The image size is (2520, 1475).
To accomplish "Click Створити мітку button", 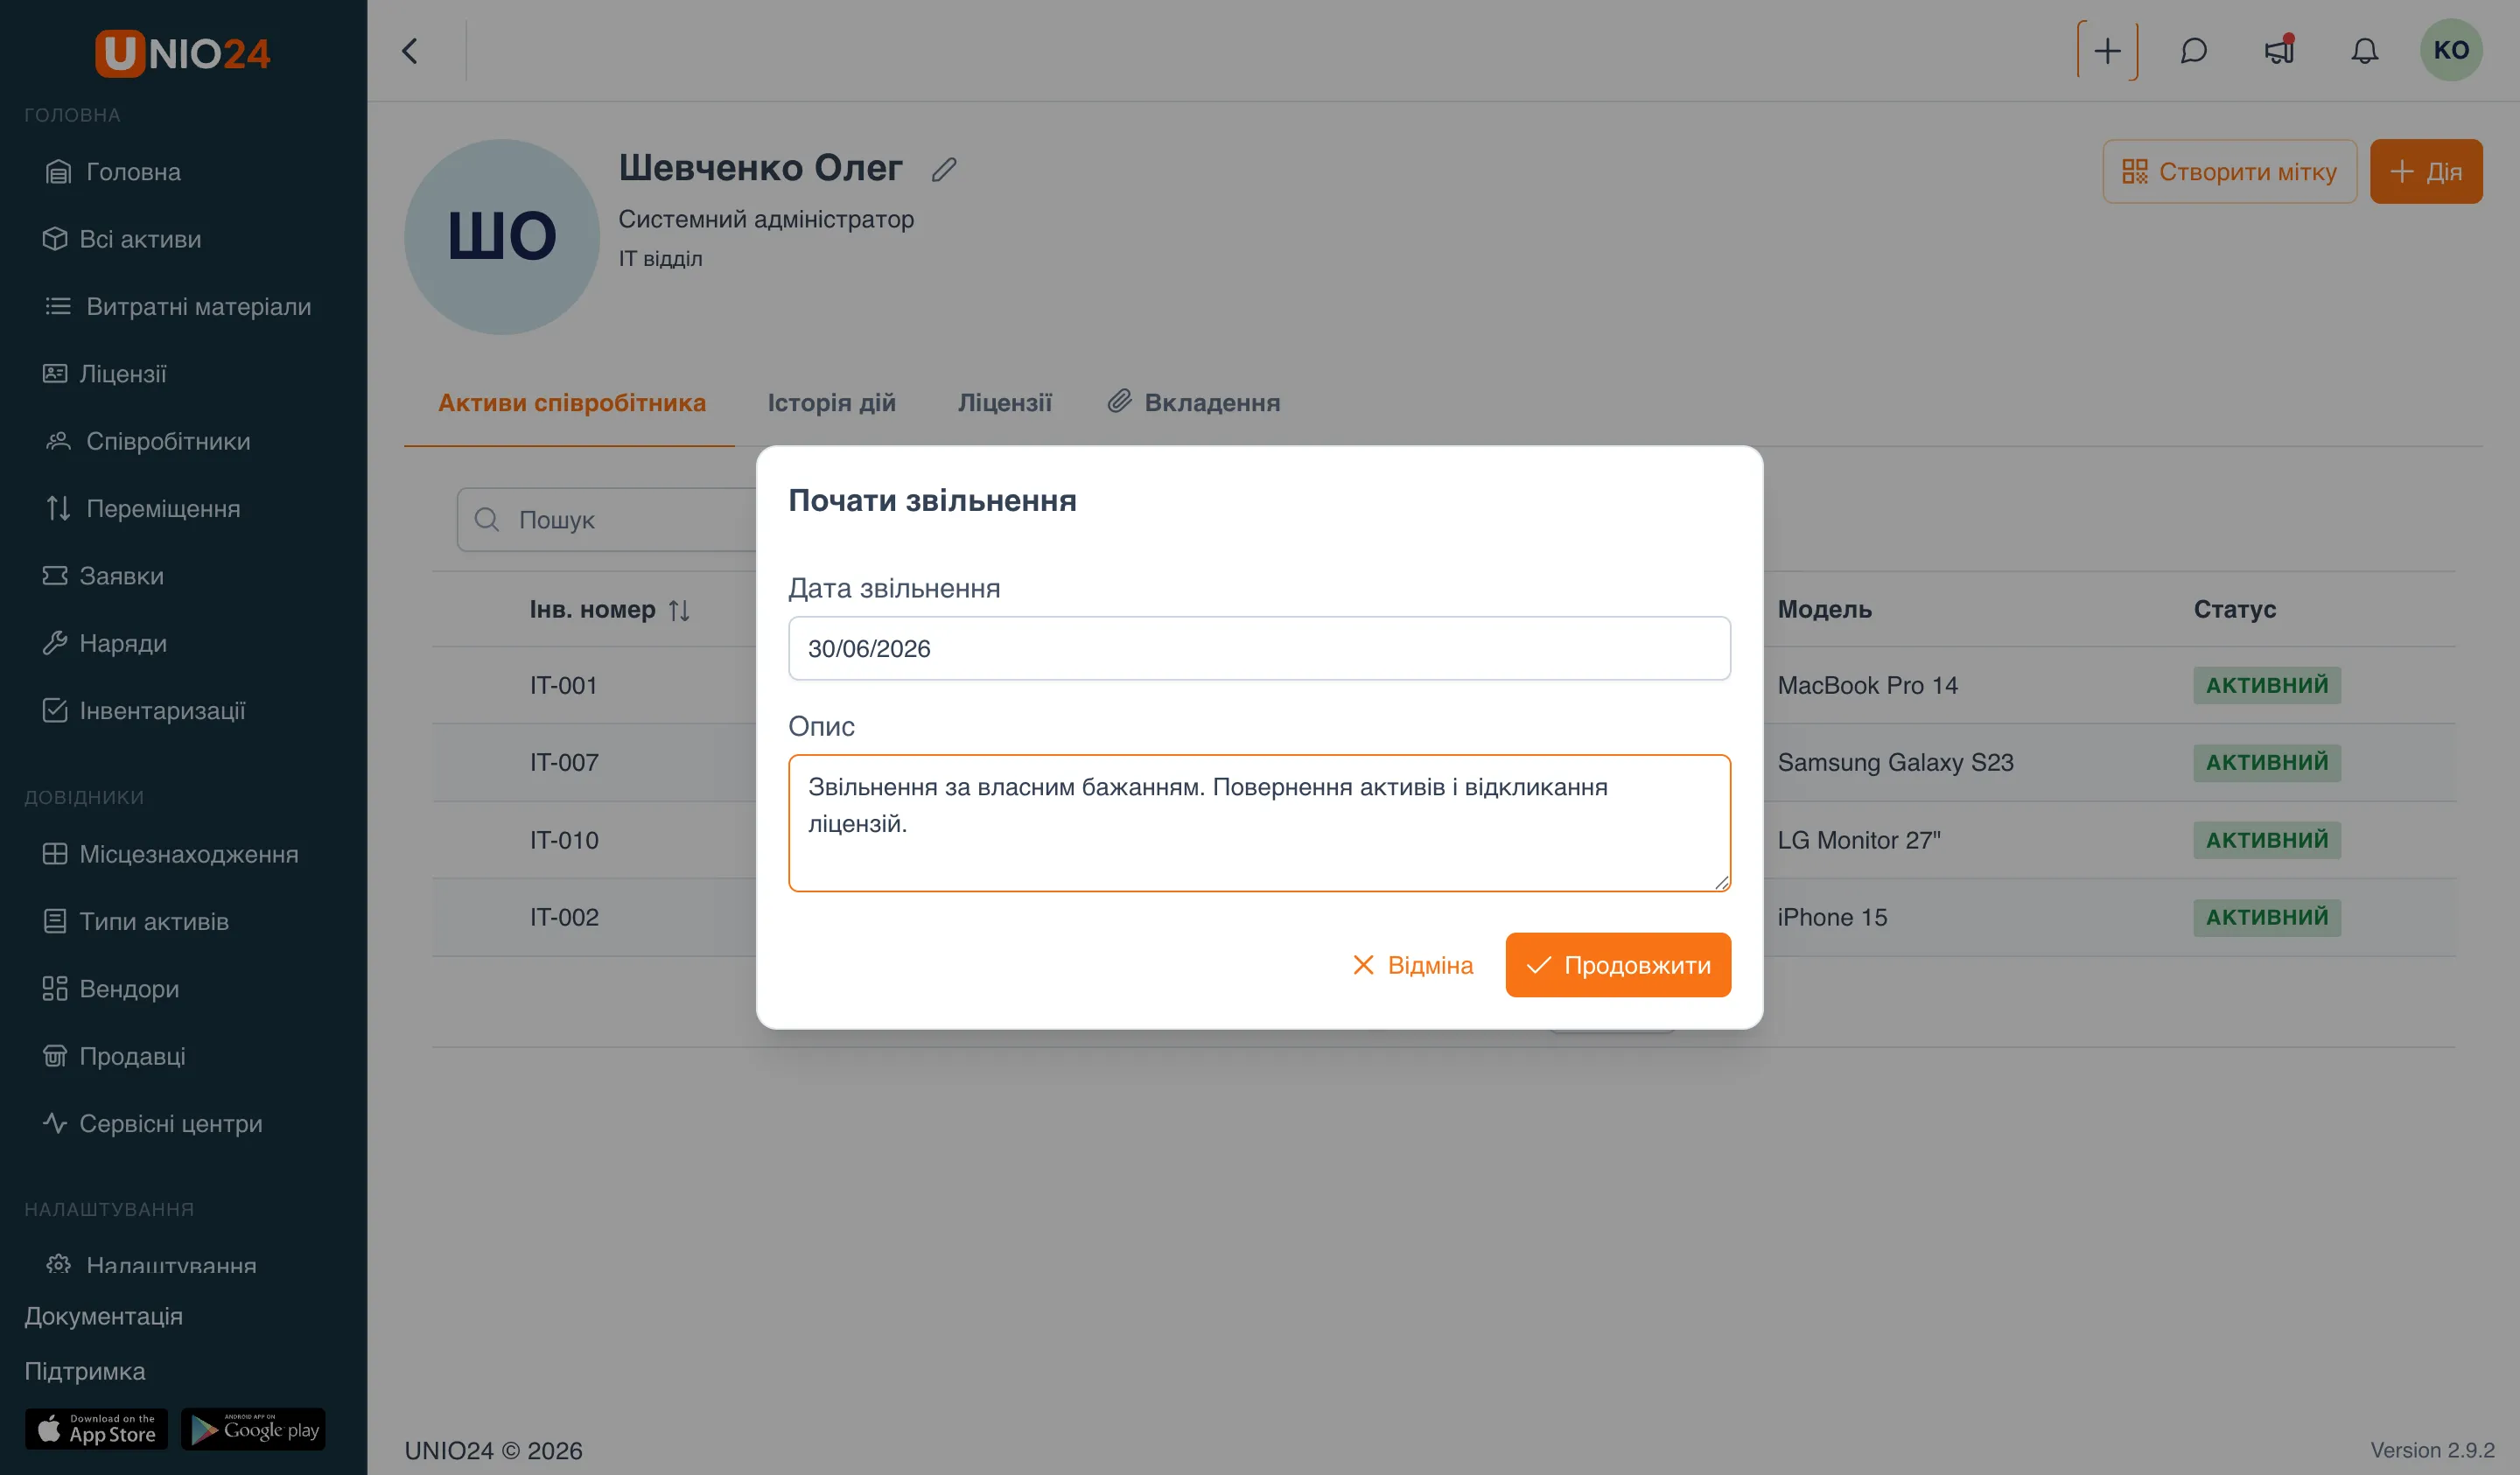I will point(2229,171).
